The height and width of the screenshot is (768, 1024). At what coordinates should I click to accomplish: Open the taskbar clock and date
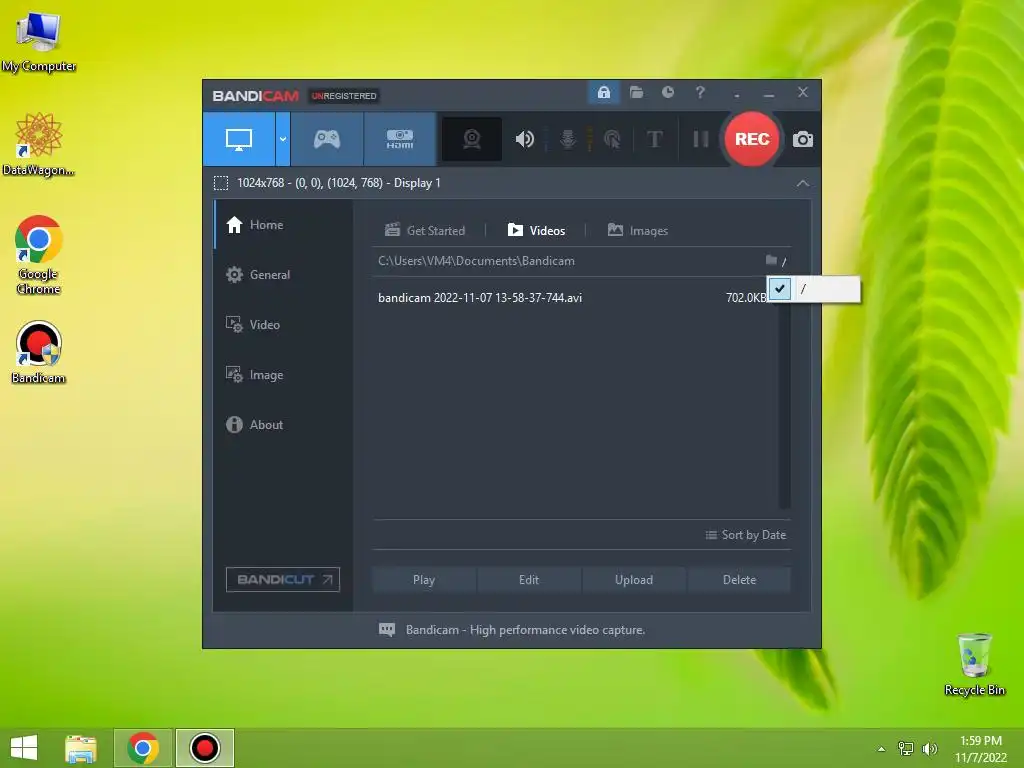tap(981, 748)
